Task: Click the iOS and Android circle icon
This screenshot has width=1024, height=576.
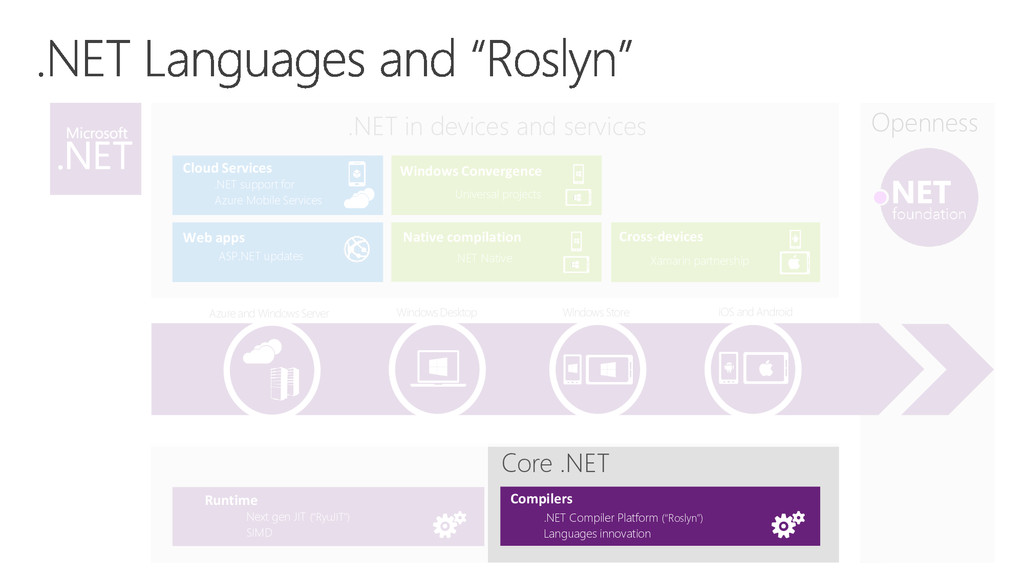Action: (753, 370)
